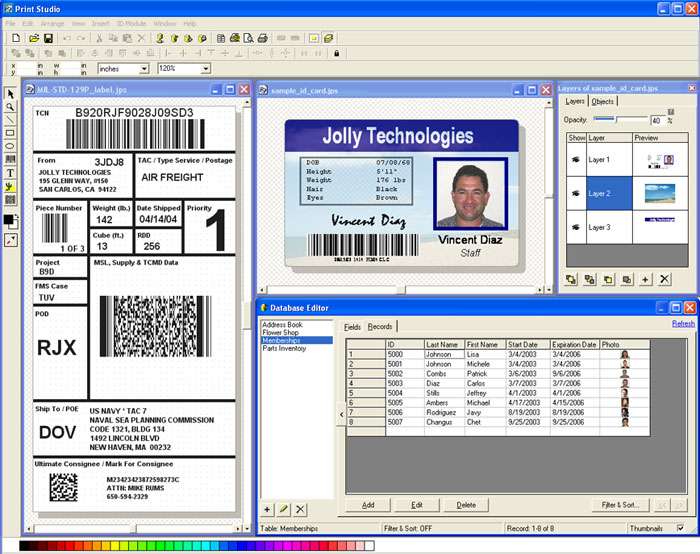The height and width of the screenshot is (554, 700).
Task: Remove the table using X icon below table list
Action: (300, 509)
